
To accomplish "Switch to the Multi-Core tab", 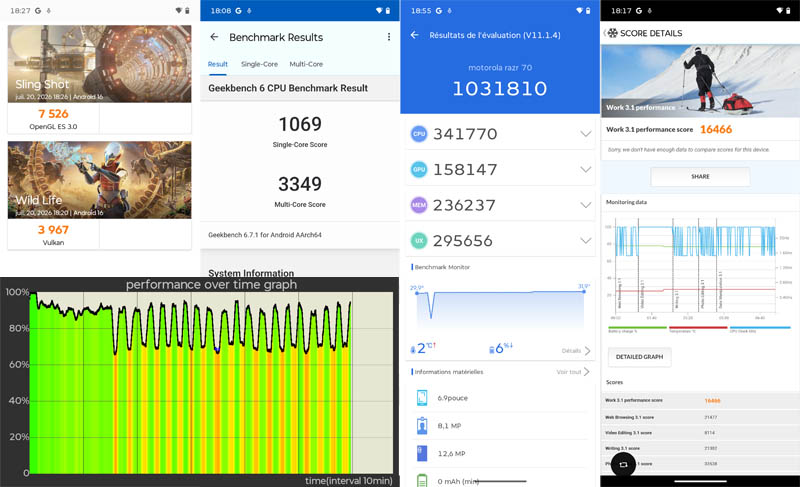I will click(306, 64).
